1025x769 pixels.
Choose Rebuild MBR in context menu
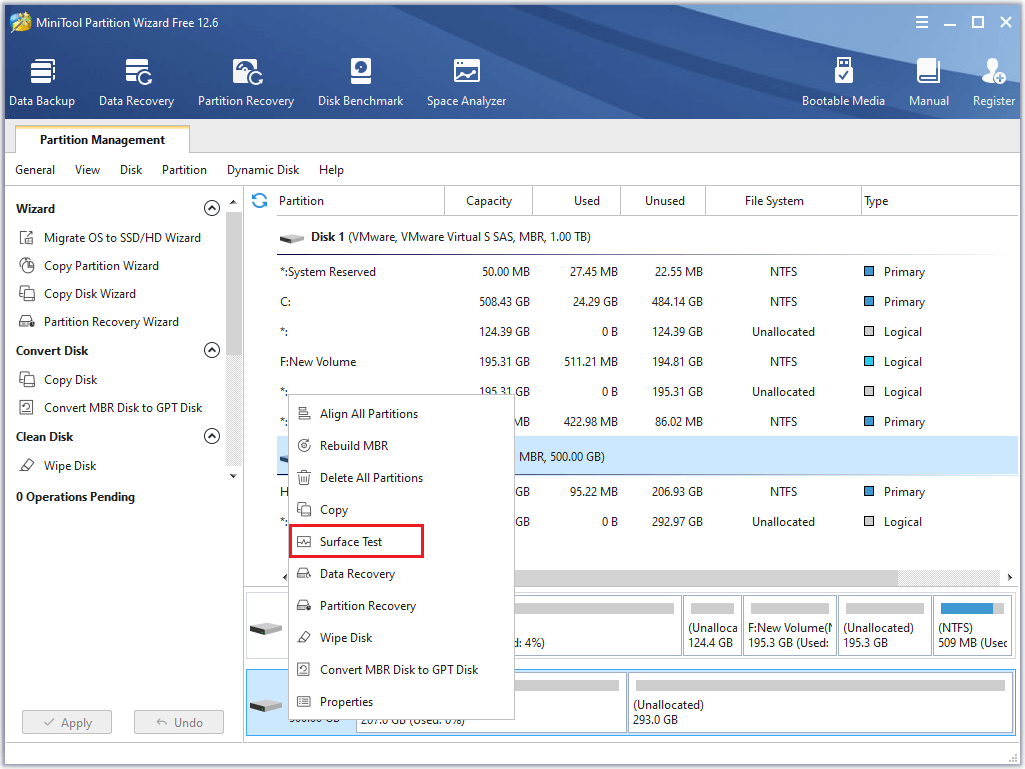pos(353,446)
